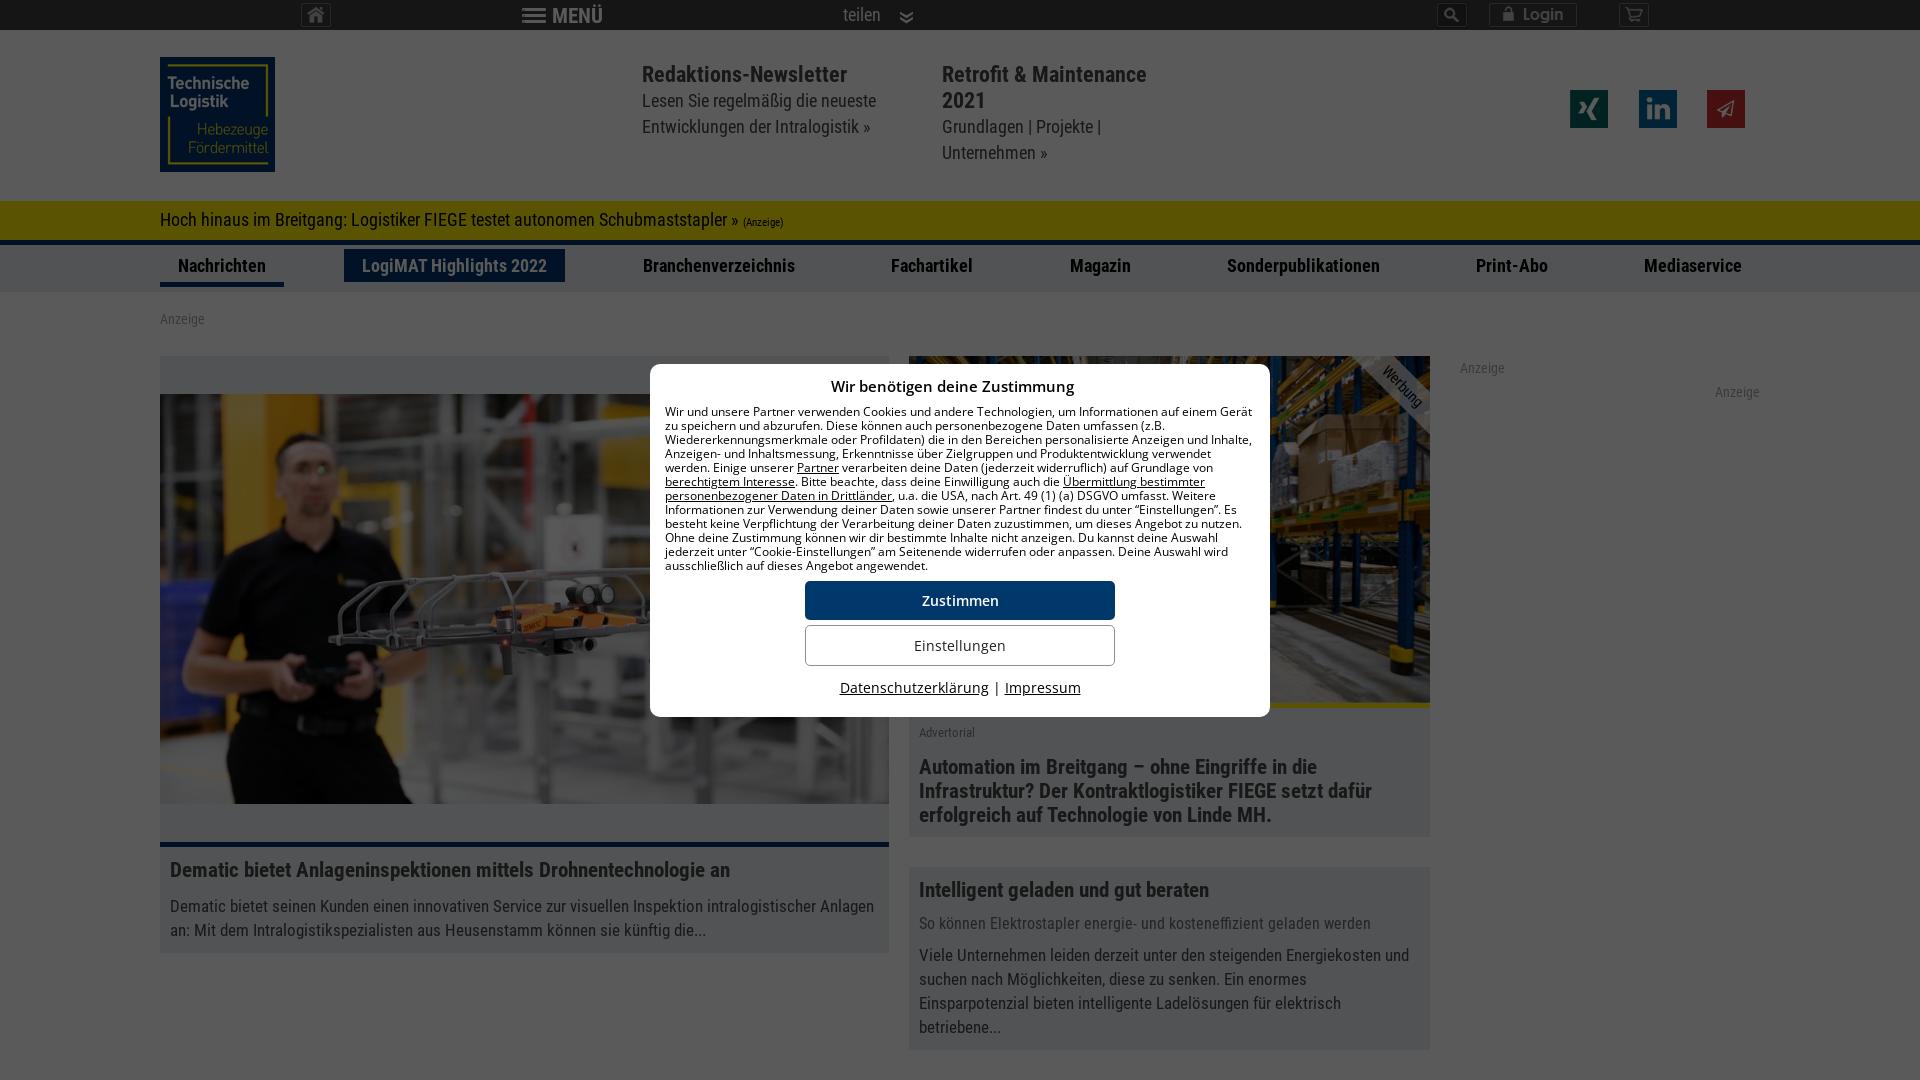The width and height of the screenshot is (1920, 1080).
Task: Click the Einstellungen button in dialog
Action: (x=960, y=646)
